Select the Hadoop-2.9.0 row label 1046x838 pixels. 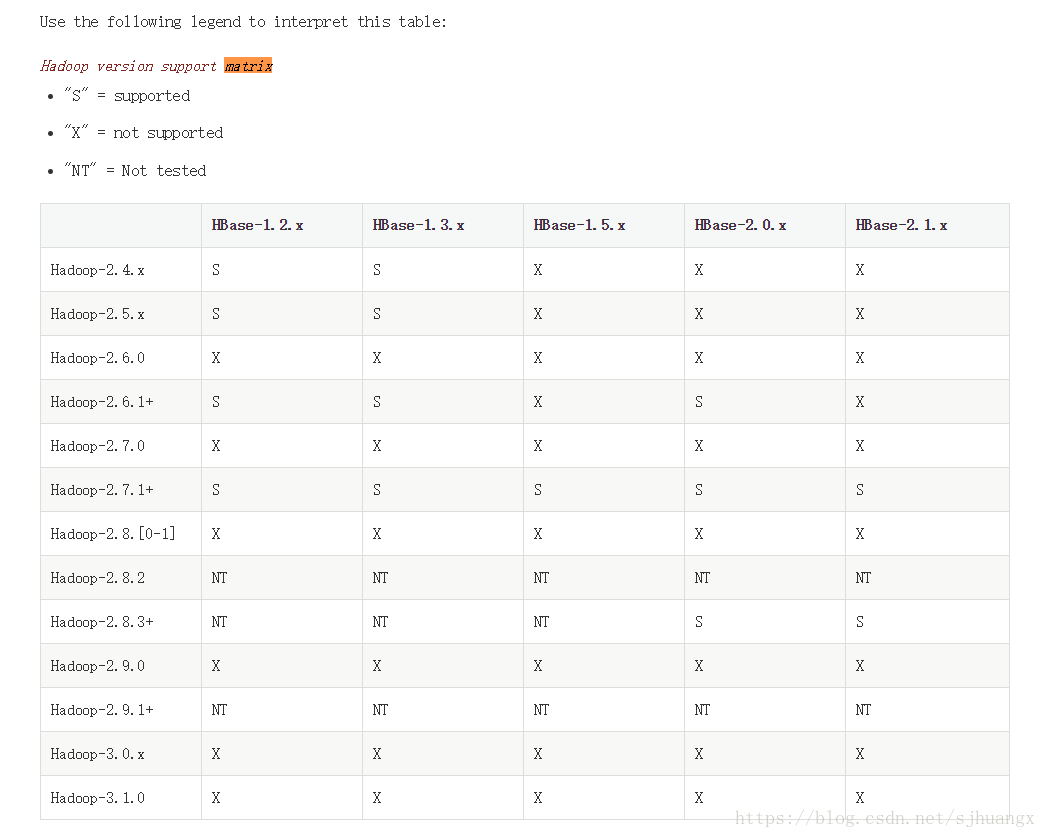pyautogui.click(x=97, y=666)
